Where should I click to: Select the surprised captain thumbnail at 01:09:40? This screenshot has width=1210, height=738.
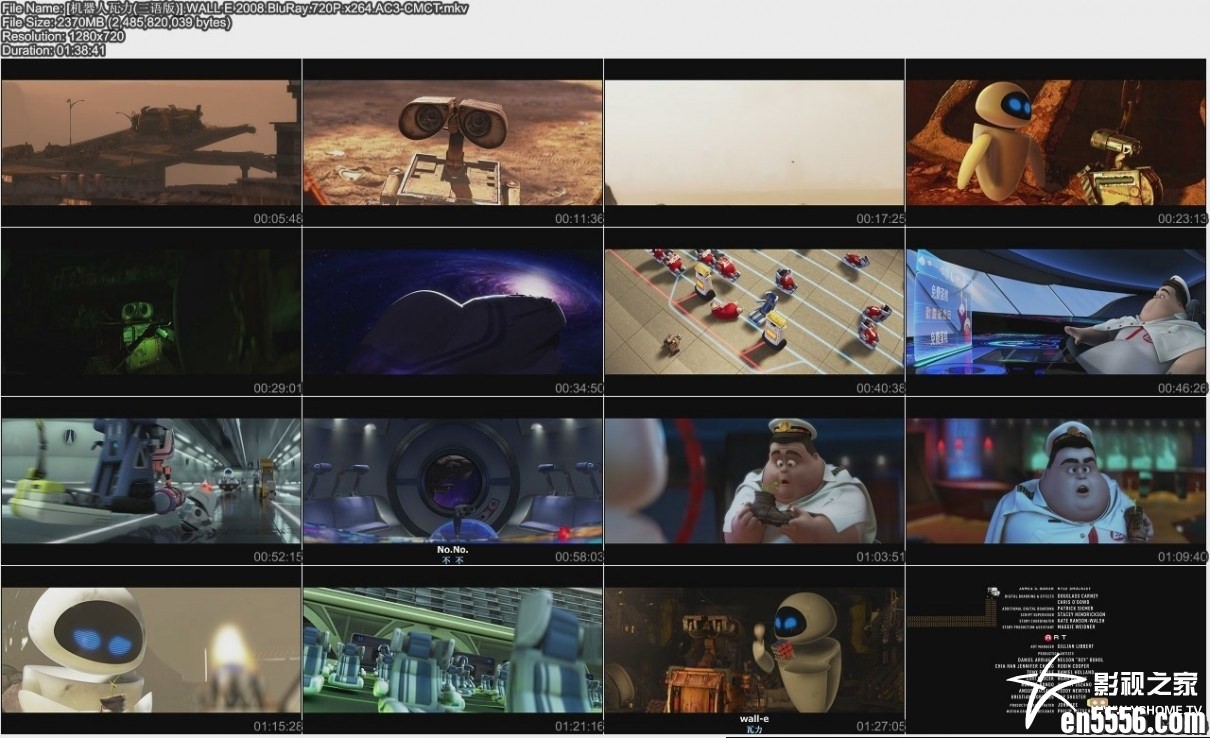point(1057,481)
